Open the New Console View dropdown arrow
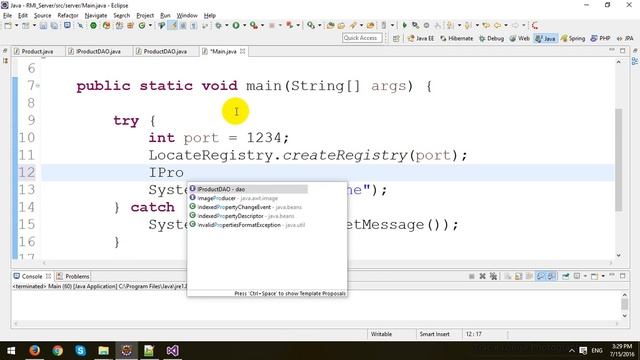Screen dimensions: 640x360 tap(603, 276)
